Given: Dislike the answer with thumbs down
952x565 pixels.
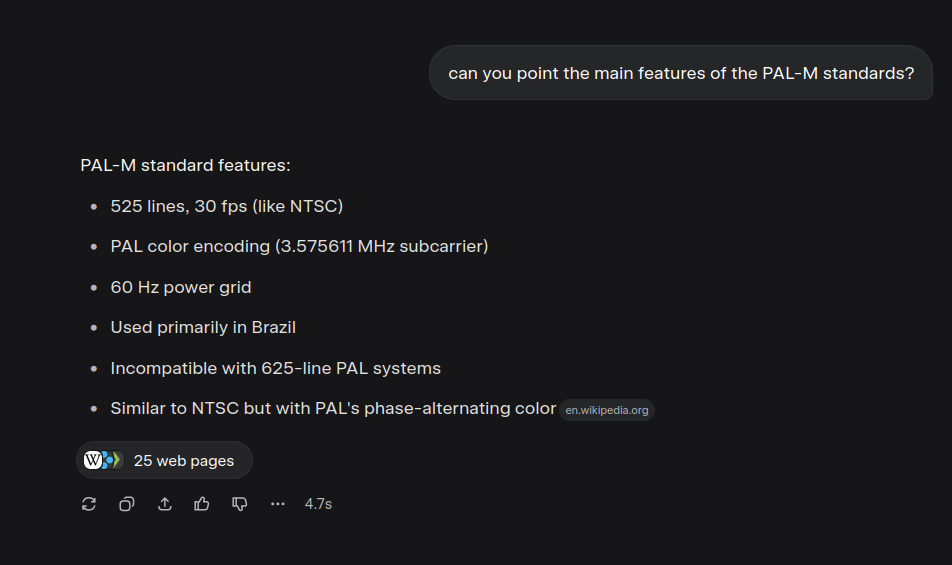Looking at the screenshot, I should [239, 504].
